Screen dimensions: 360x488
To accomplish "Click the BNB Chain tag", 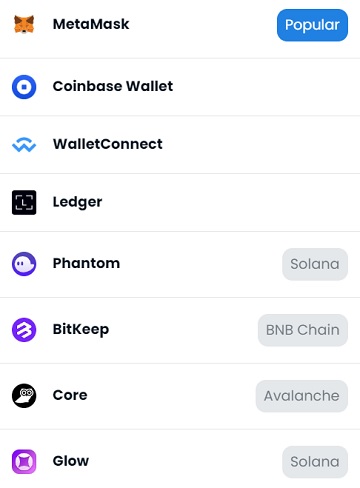I will click(x=303, y=330).
